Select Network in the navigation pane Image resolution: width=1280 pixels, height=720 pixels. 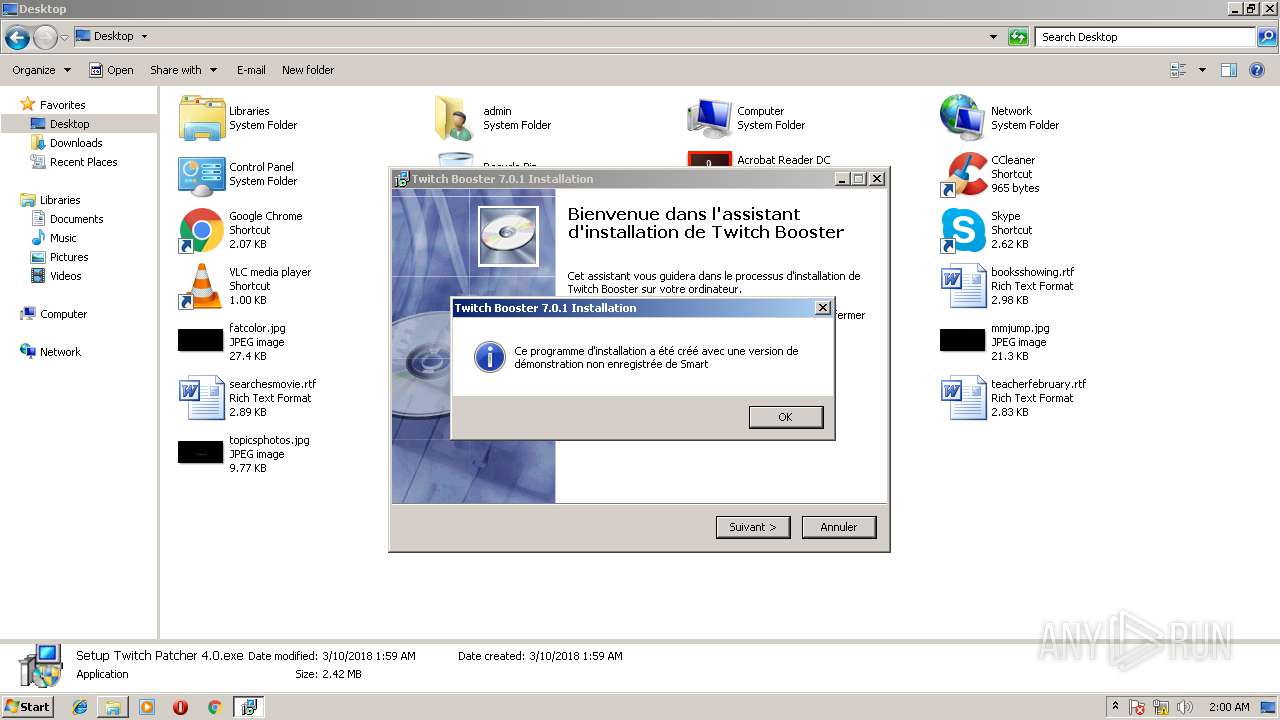coord(60,352)
